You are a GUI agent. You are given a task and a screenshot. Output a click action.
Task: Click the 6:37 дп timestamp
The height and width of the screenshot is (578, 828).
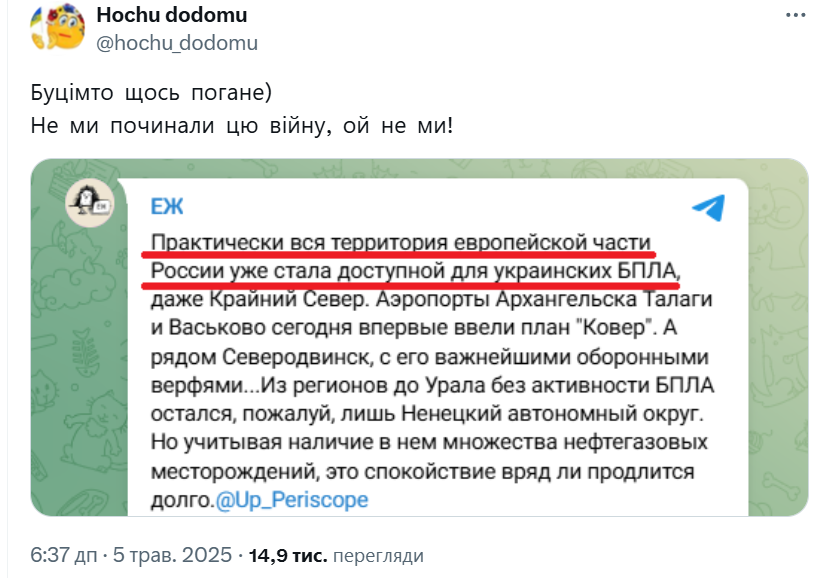(x=65, y=555)
